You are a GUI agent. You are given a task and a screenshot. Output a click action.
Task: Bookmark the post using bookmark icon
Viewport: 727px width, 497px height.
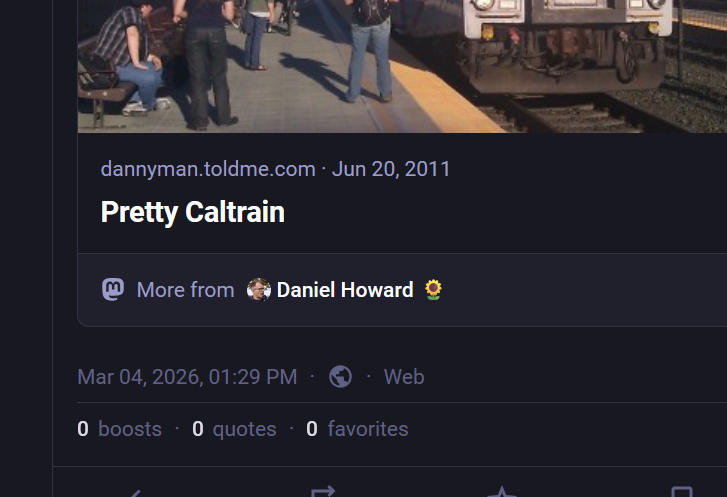pos(681,491)
